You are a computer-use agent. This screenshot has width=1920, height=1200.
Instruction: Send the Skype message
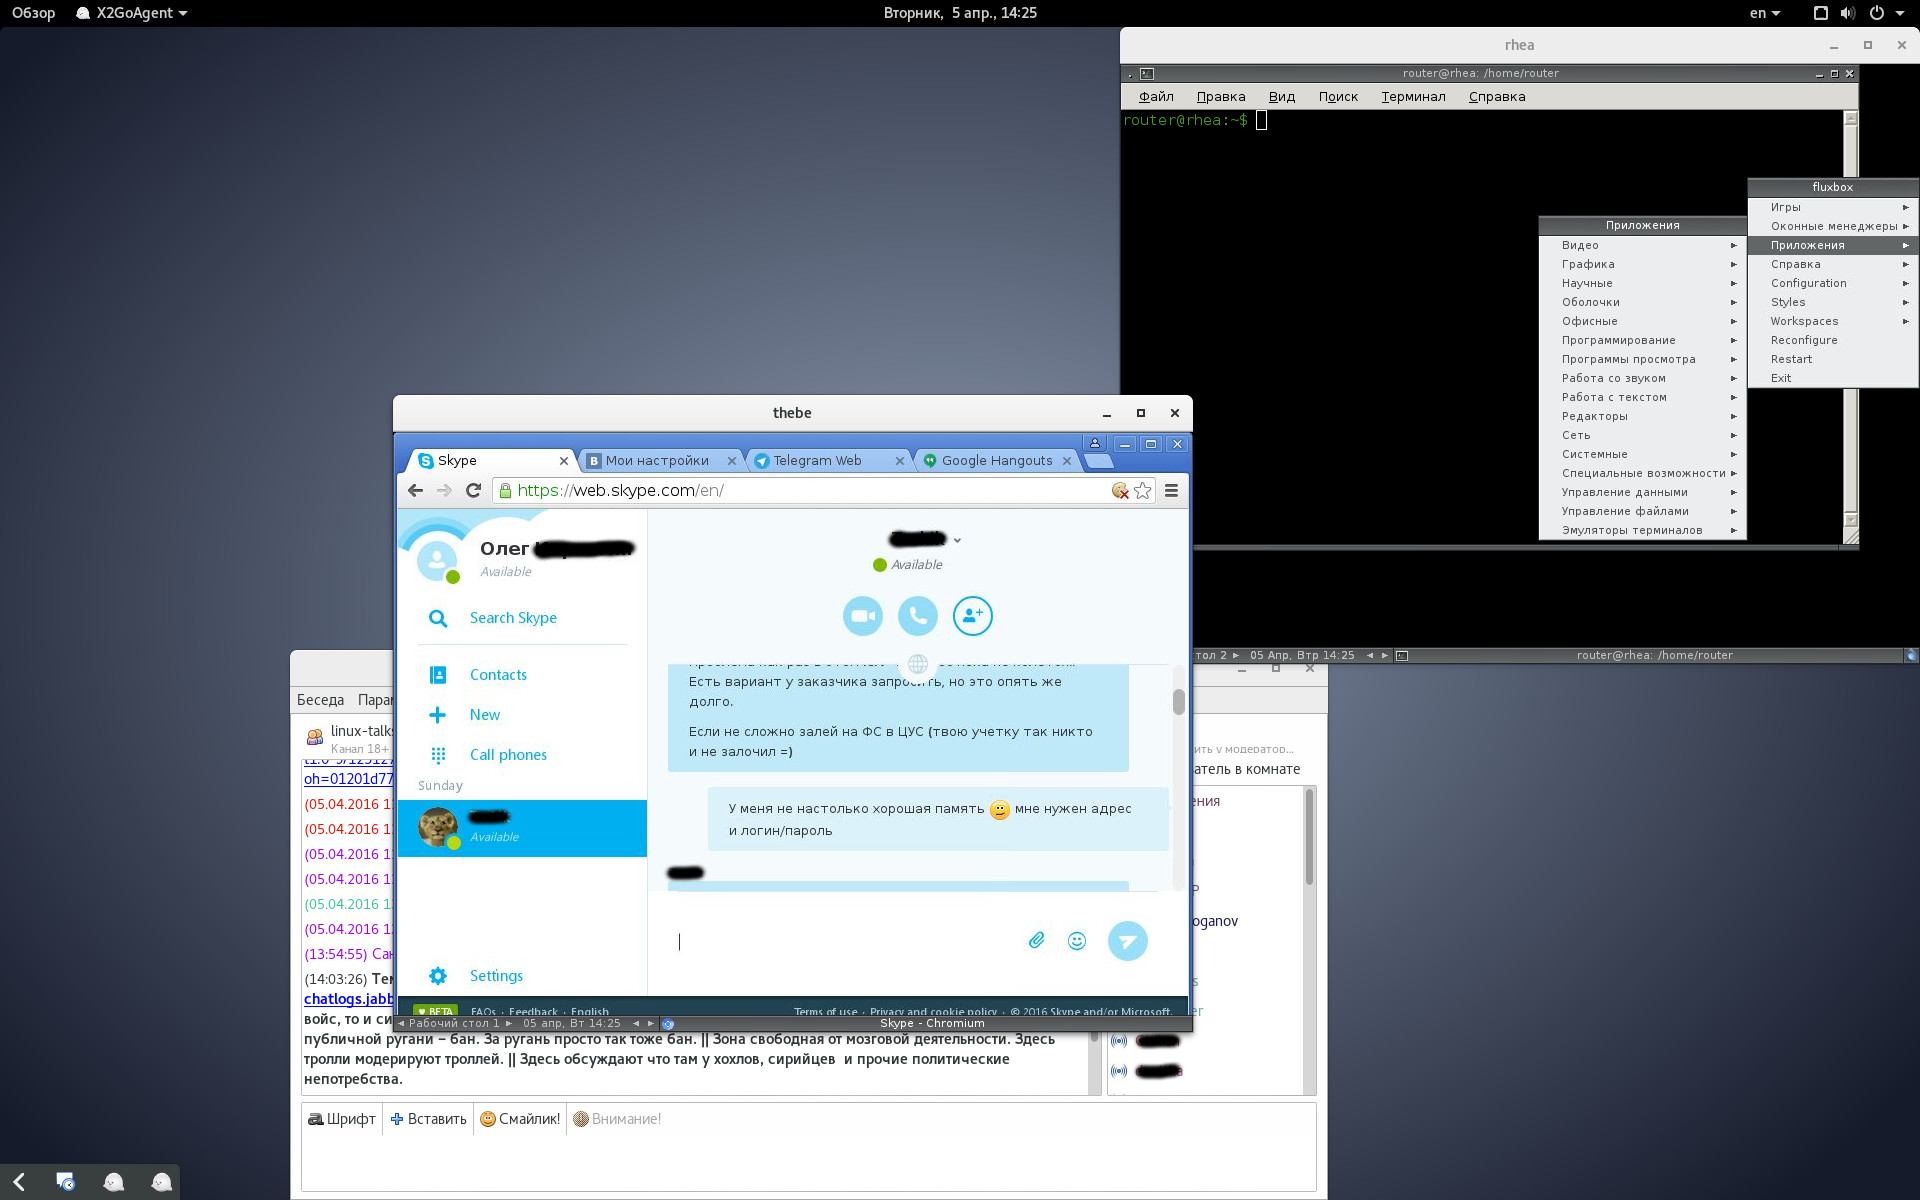pyautogui.click(x=1127, y=941)
